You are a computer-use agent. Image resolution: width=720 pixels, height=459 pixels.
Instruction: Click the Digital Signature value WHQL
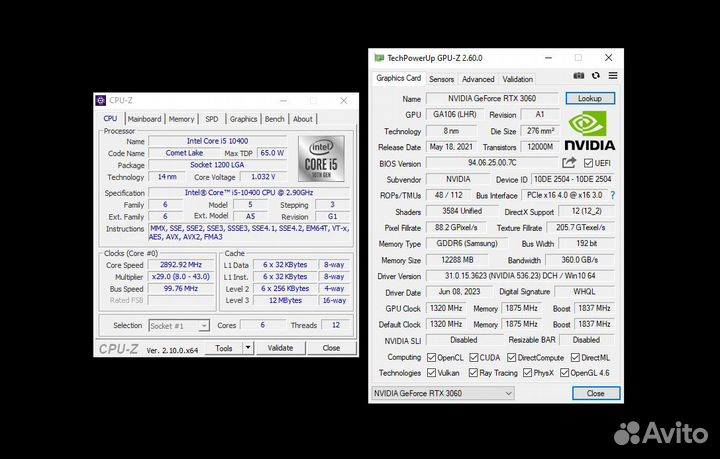click(584, 291)
